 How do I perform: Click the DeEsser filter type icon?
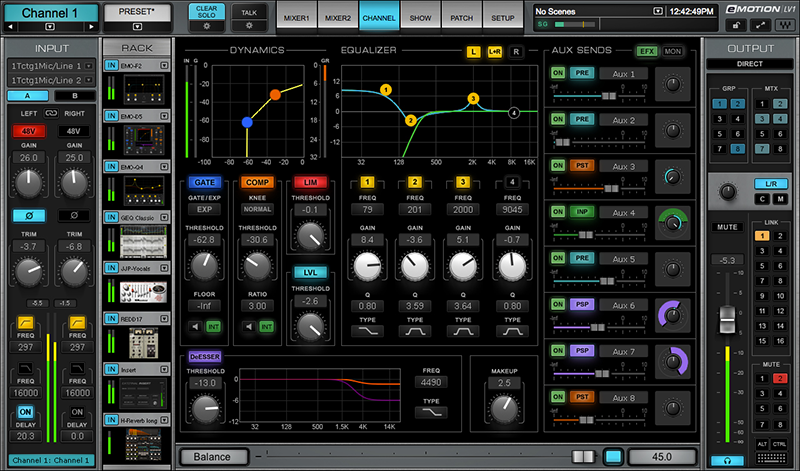pyautogui.click(x=431, y=413)
